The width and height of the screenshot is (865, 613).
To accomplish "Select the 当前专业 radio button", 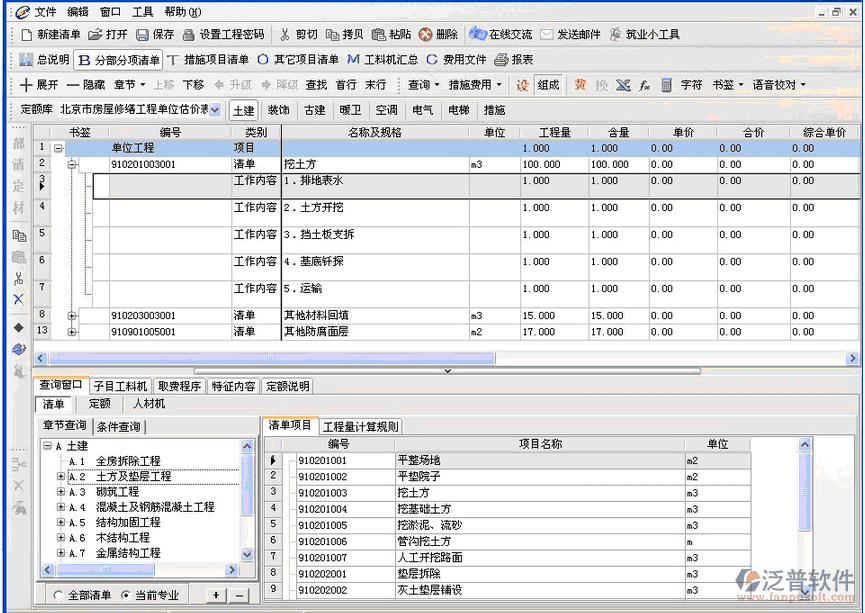I will click(x=126, y=595).
